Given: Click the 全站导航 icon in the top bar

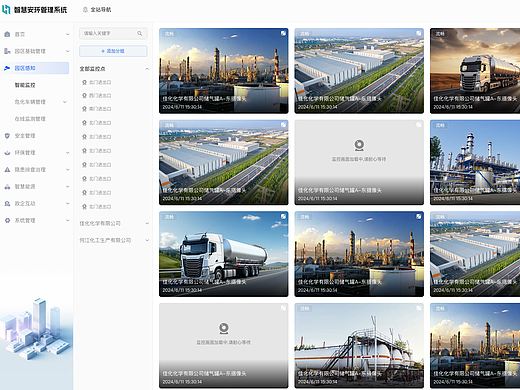Looking at the screenshot, I should pos(85,10).
